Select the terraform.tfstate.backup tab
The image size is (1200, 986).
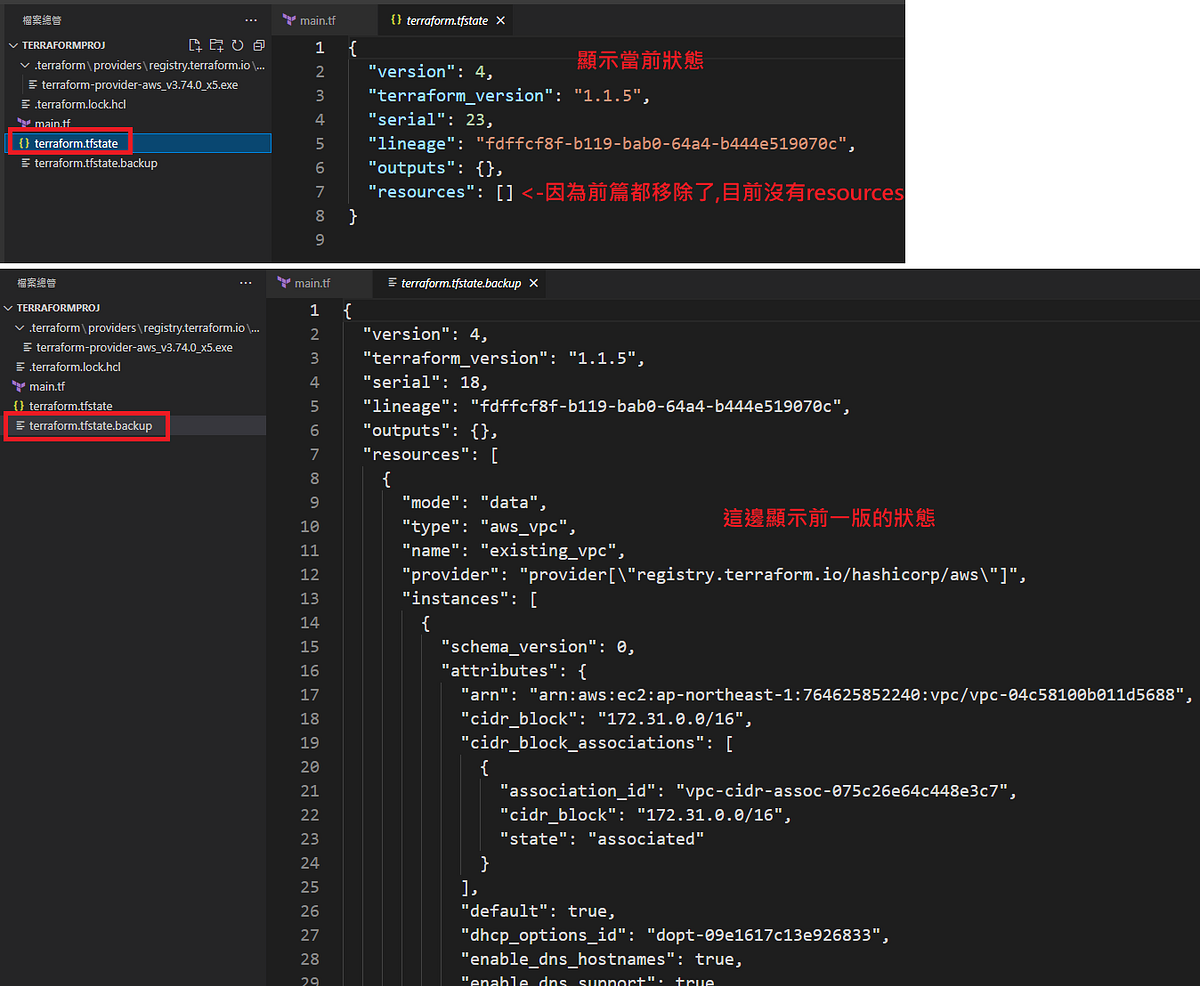[x=455, y=283]
